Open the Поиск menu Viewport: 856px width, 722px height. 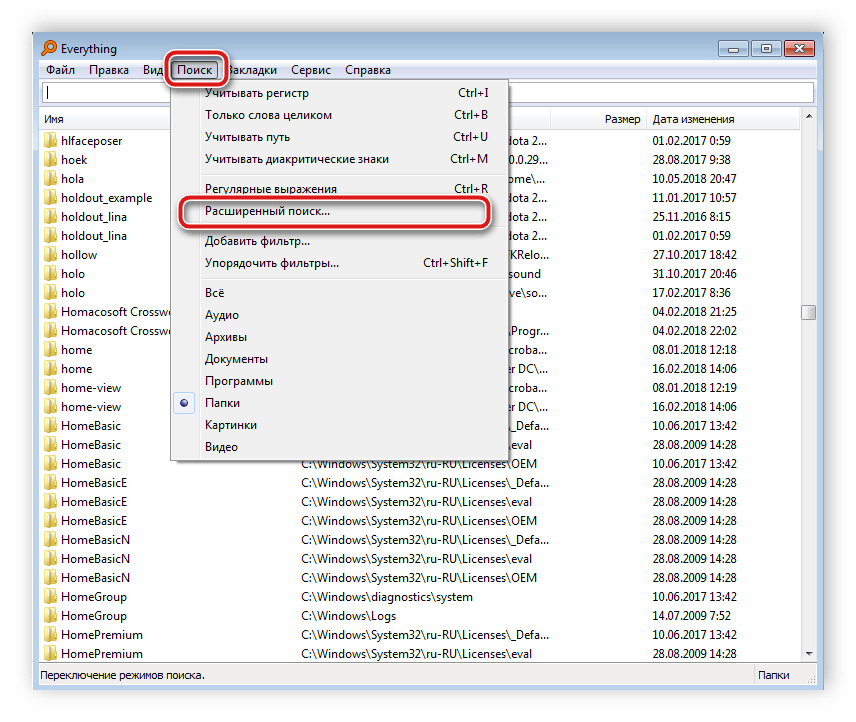point(194,70)
